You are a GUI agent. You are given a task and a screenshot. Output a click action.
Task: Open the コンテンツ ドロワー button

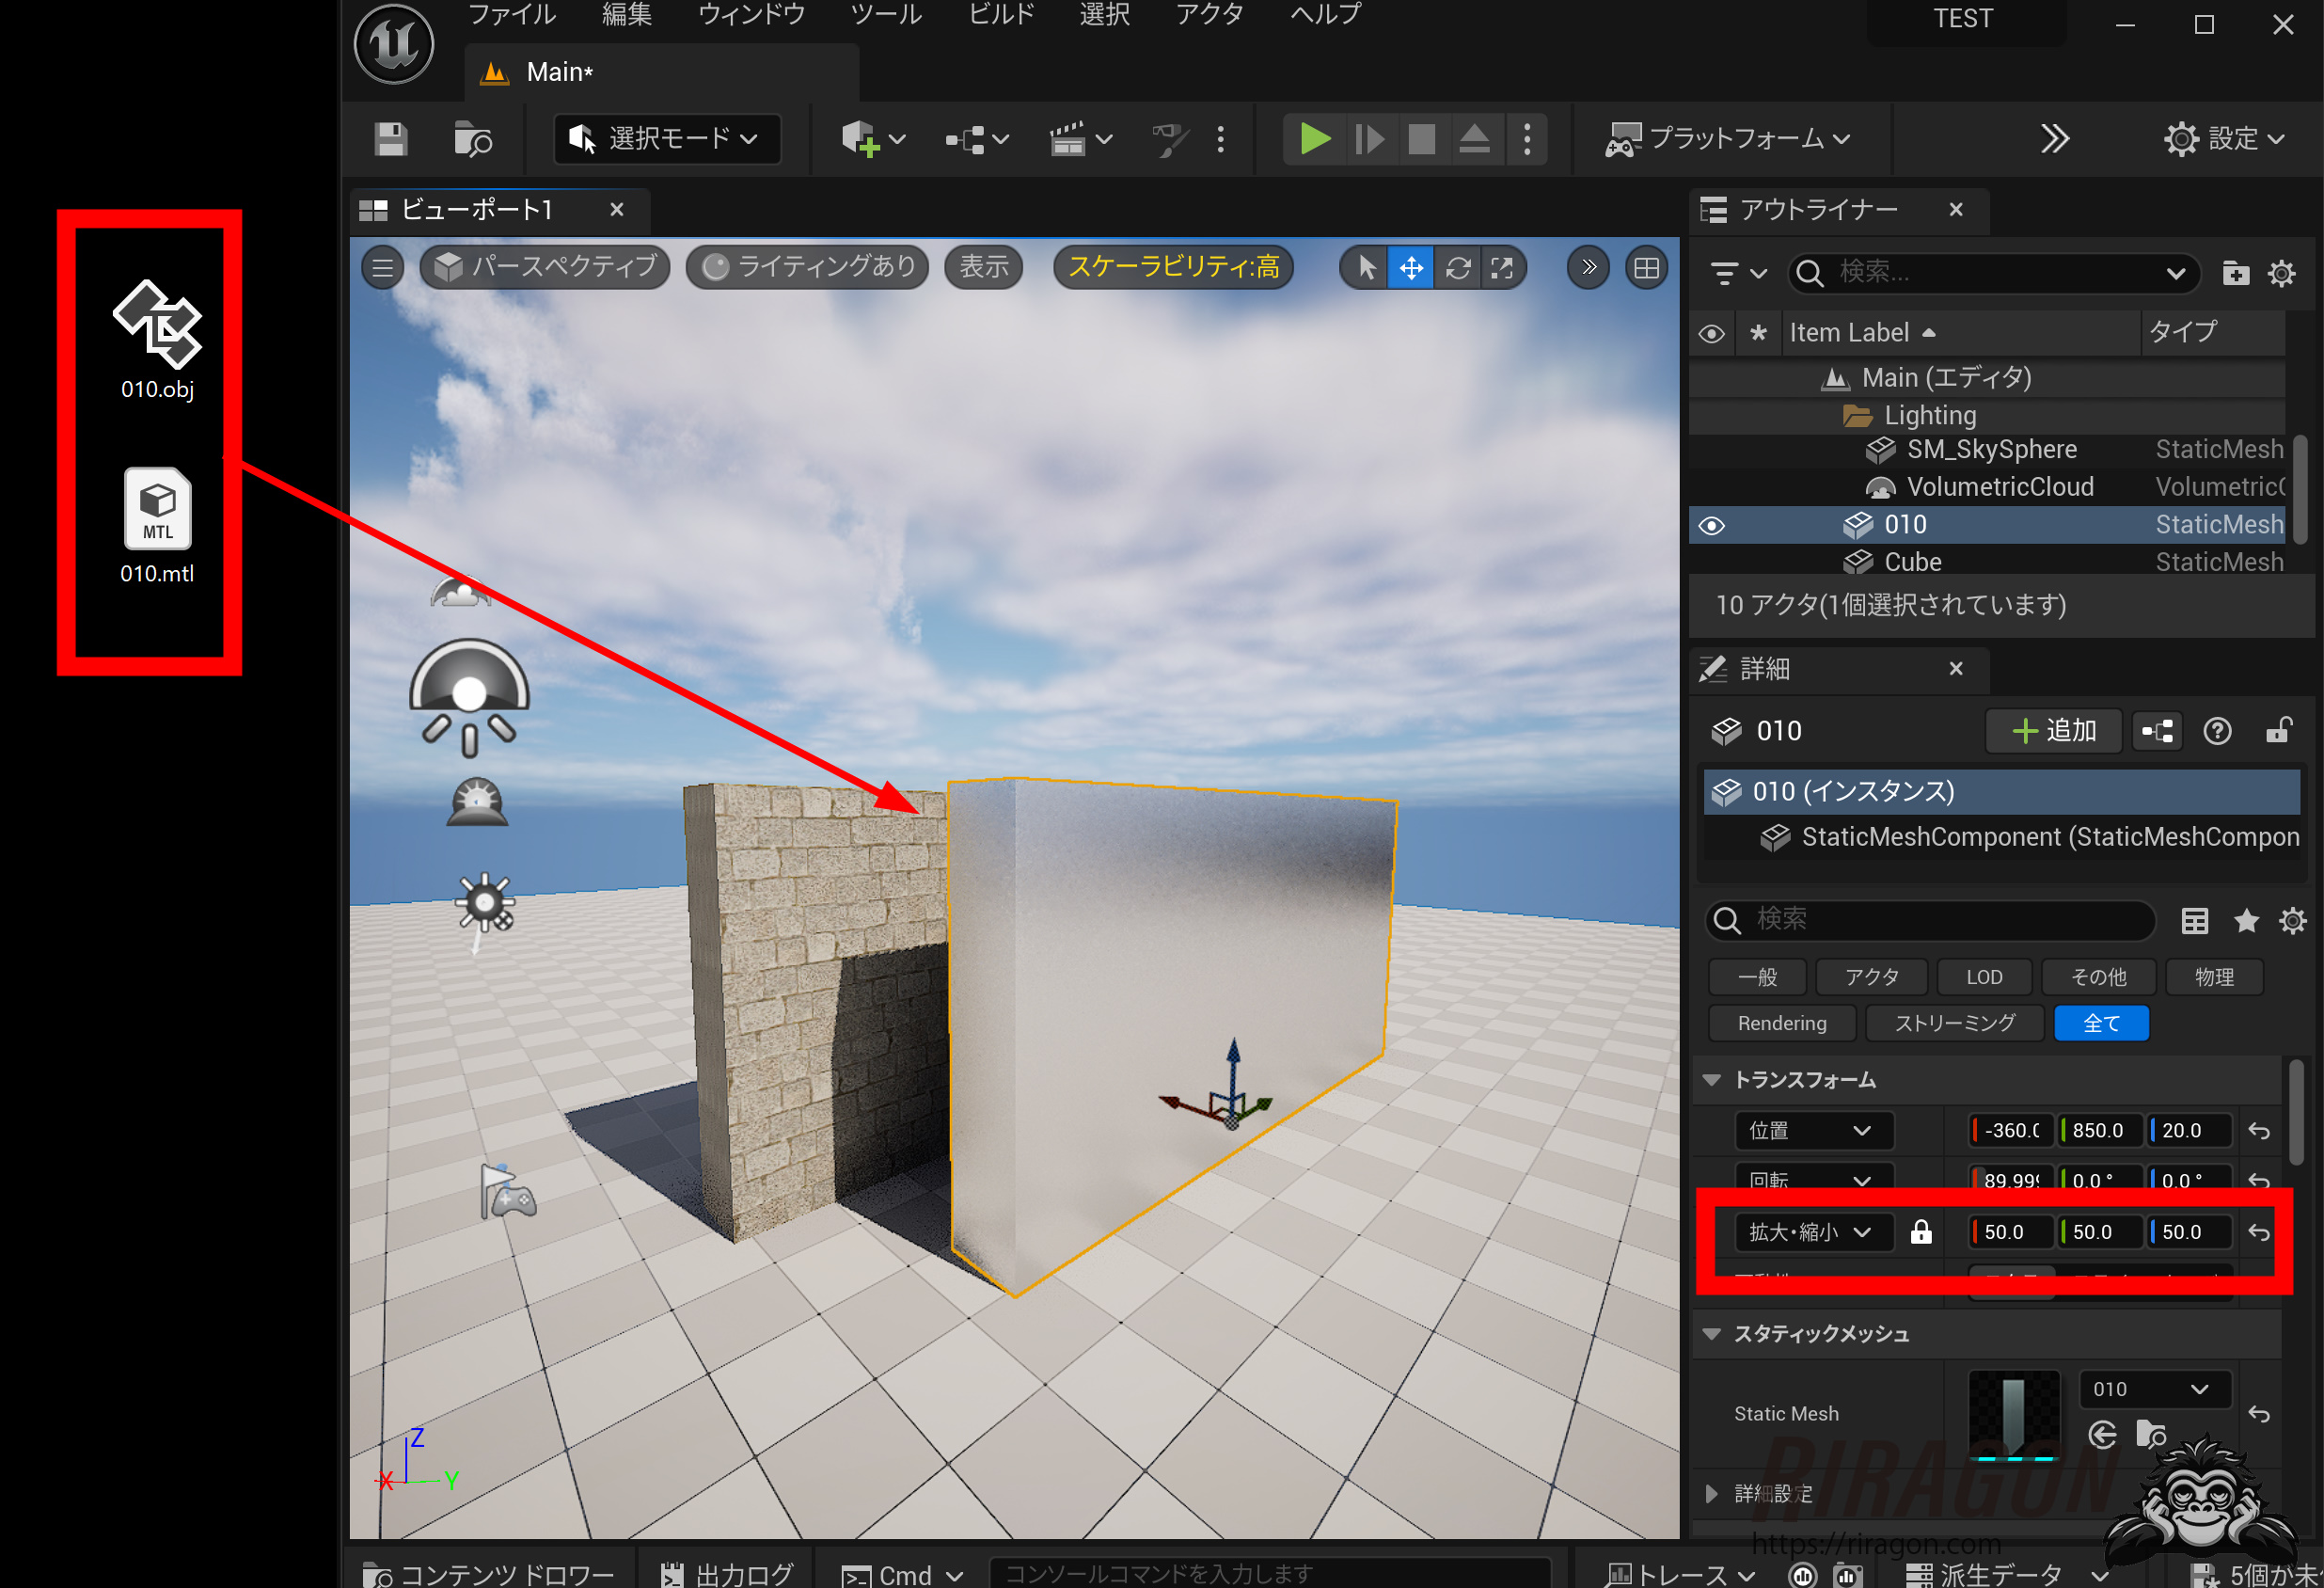click(x=489, y=1574)
